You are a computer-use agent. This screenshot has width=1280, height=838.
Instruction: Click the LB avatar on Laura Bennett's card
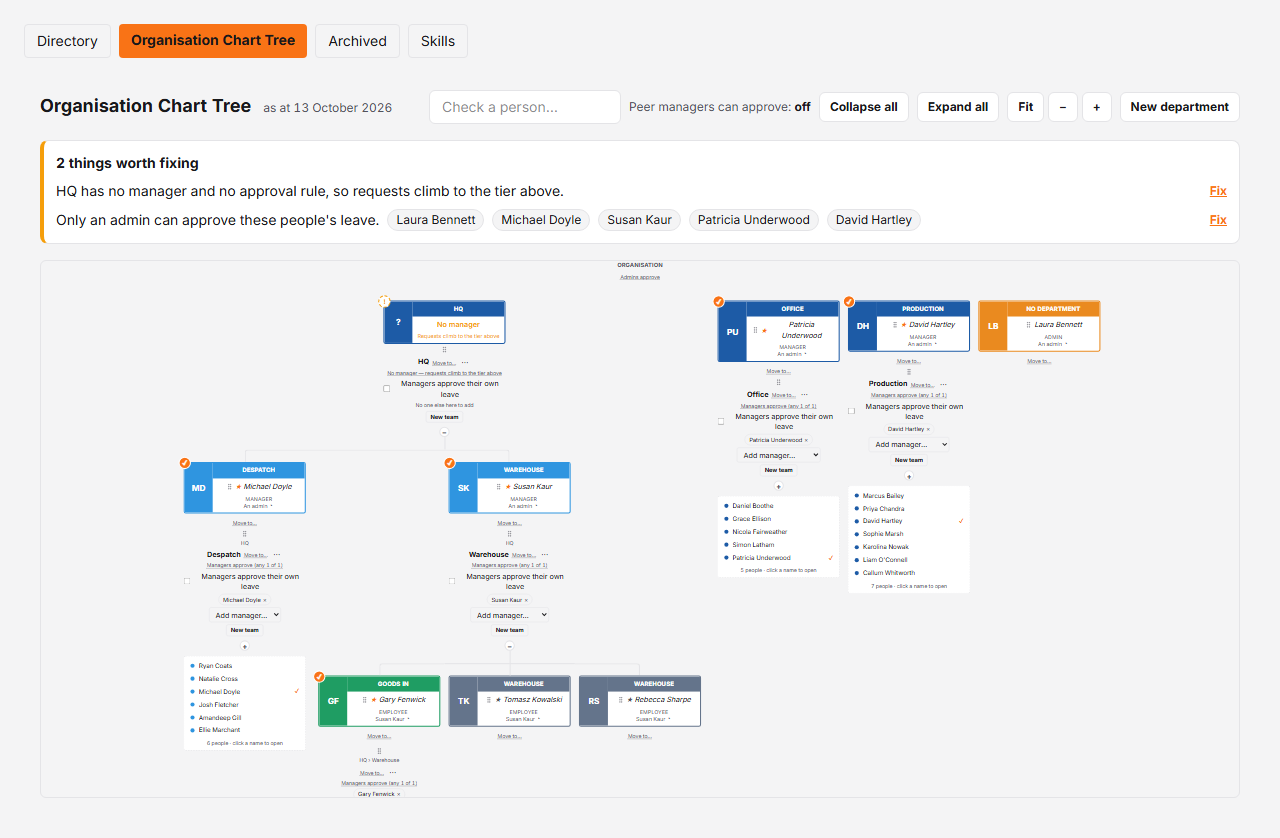(992, 327)
